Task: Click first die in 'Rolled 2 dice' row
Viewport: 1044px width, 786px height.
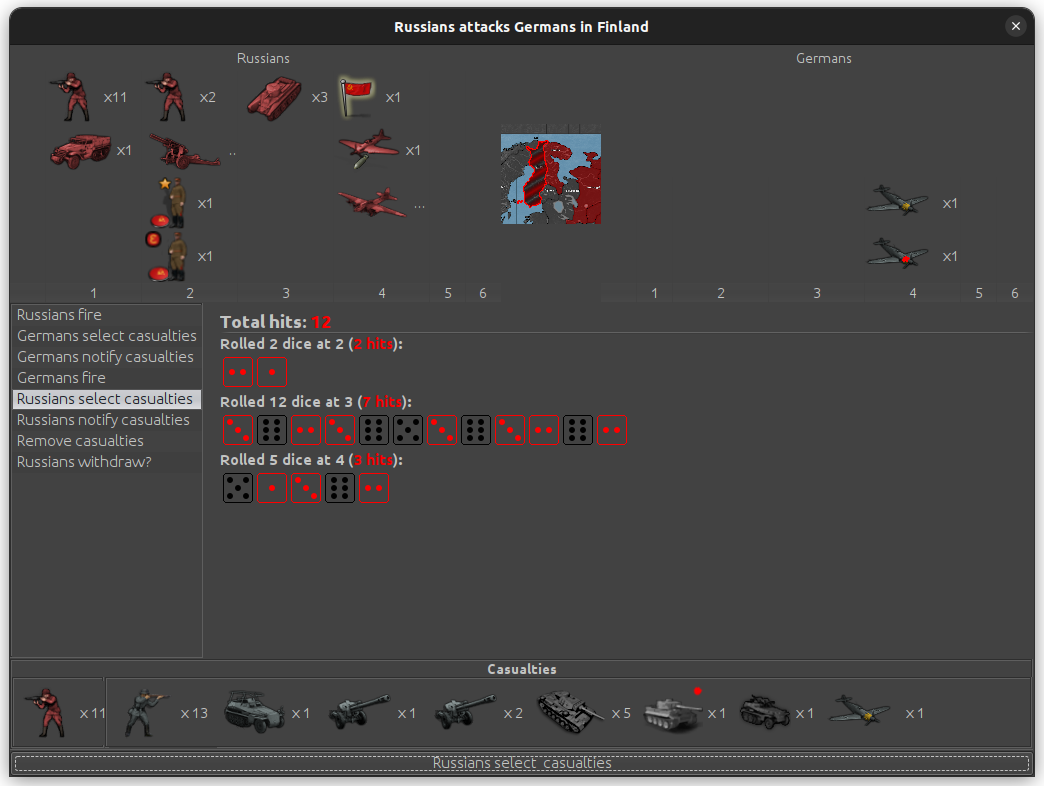Action: click(x=238, y=373)
